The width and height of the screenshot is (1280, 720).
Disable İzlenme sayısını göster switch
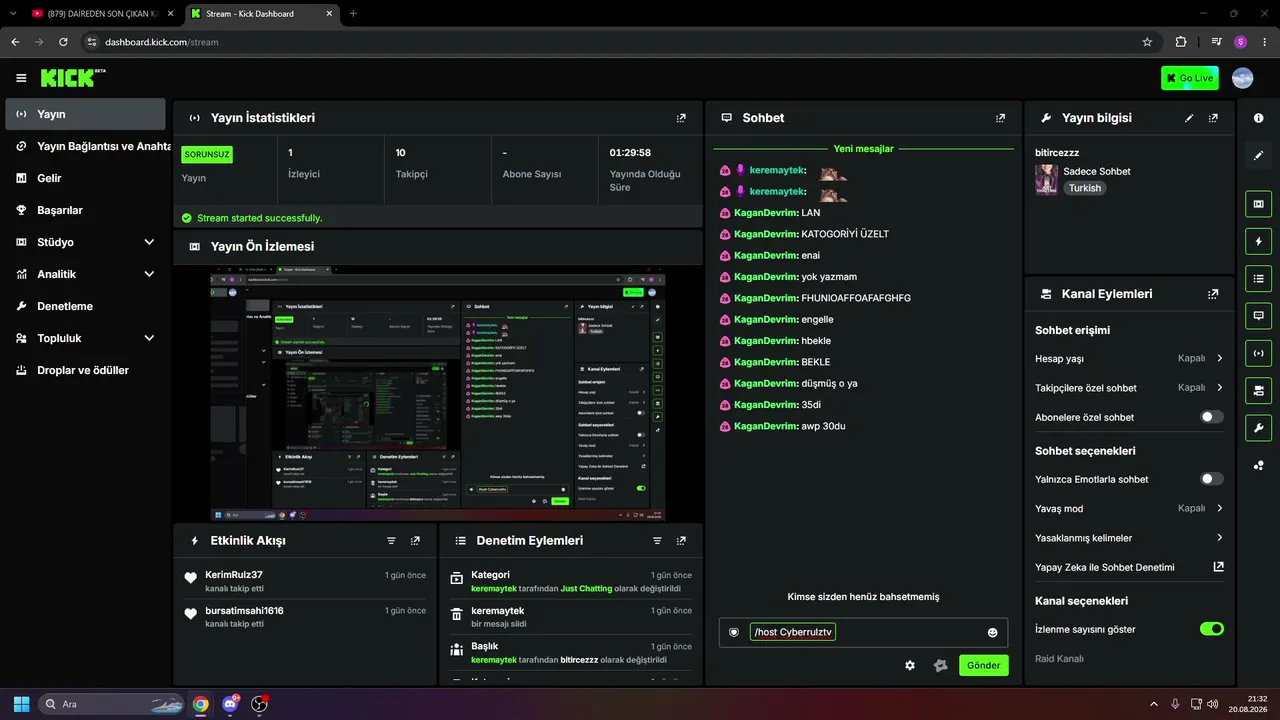pyautogui.click(x=1211, y=629)
